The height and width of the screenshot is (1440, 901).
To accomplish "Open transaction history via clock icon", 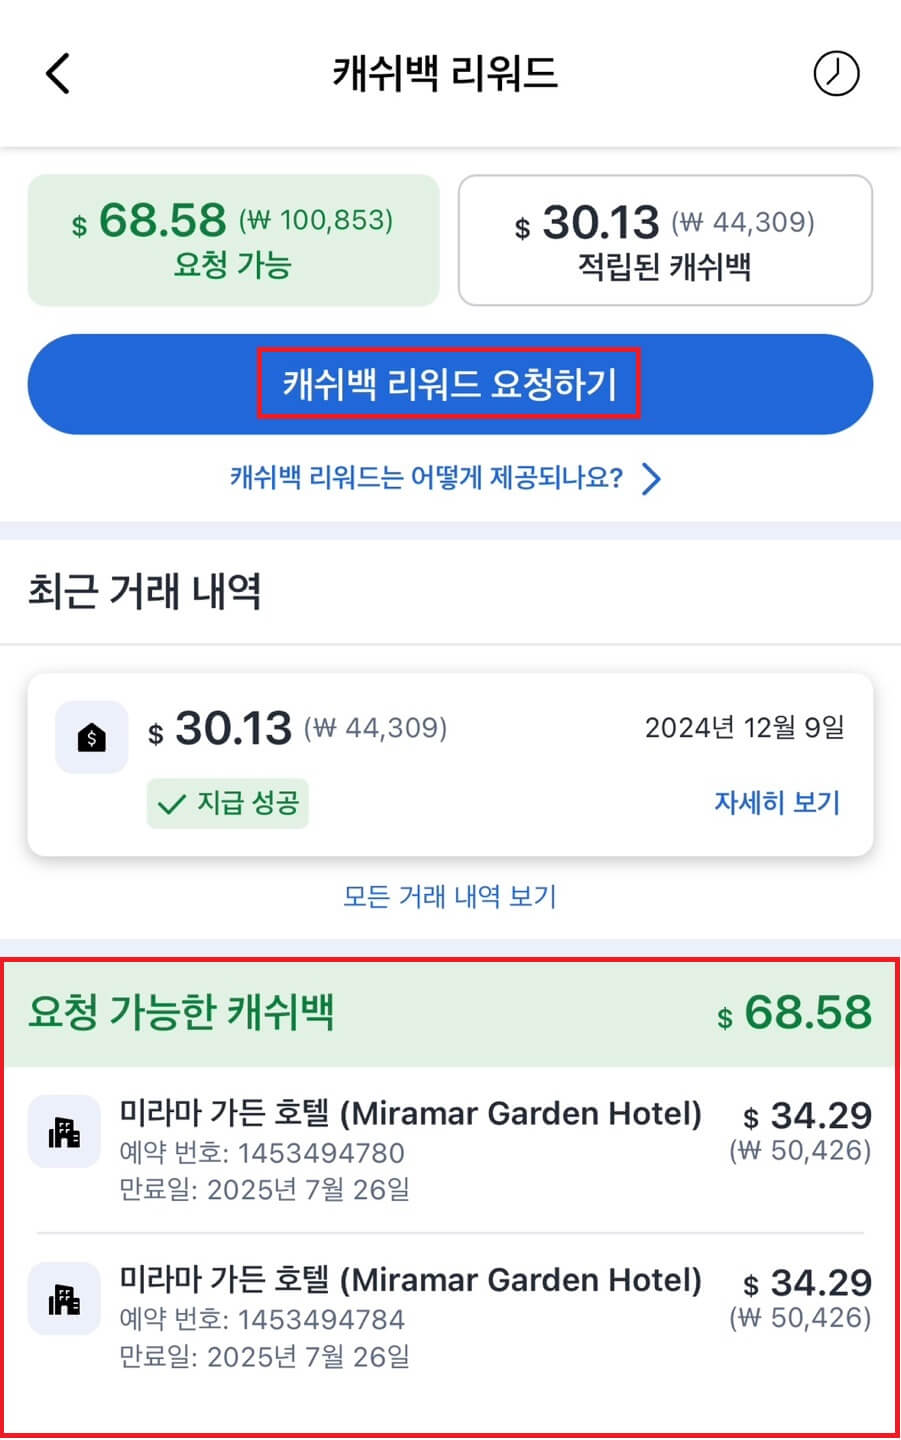I will [x=838, y=73].
